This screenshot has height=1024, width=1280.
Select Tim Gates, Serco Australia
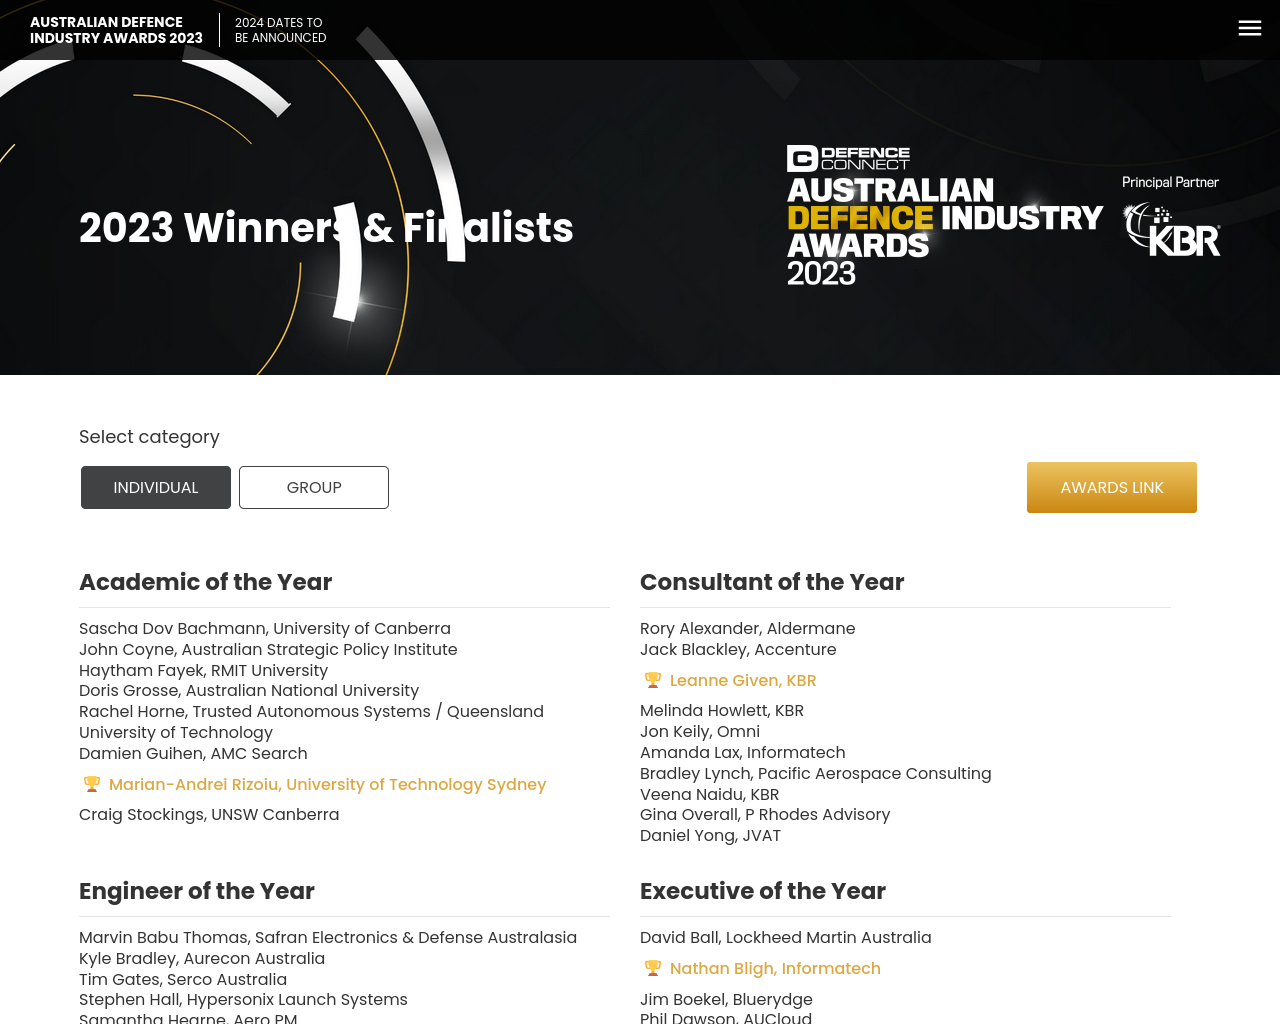(183, 980)
